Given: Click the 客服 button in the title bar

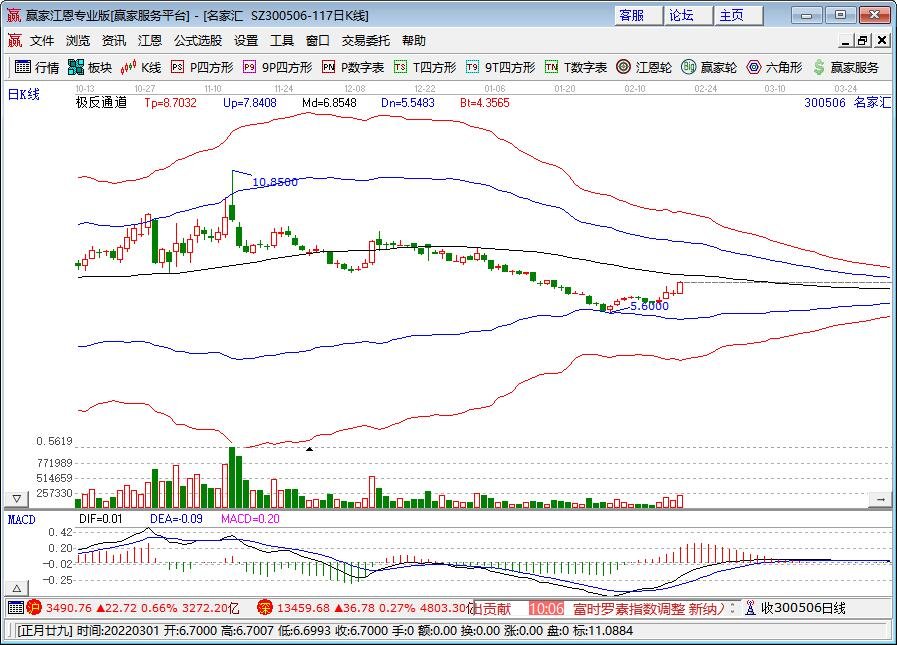Looking at the screenshot, I should [638, 15].
